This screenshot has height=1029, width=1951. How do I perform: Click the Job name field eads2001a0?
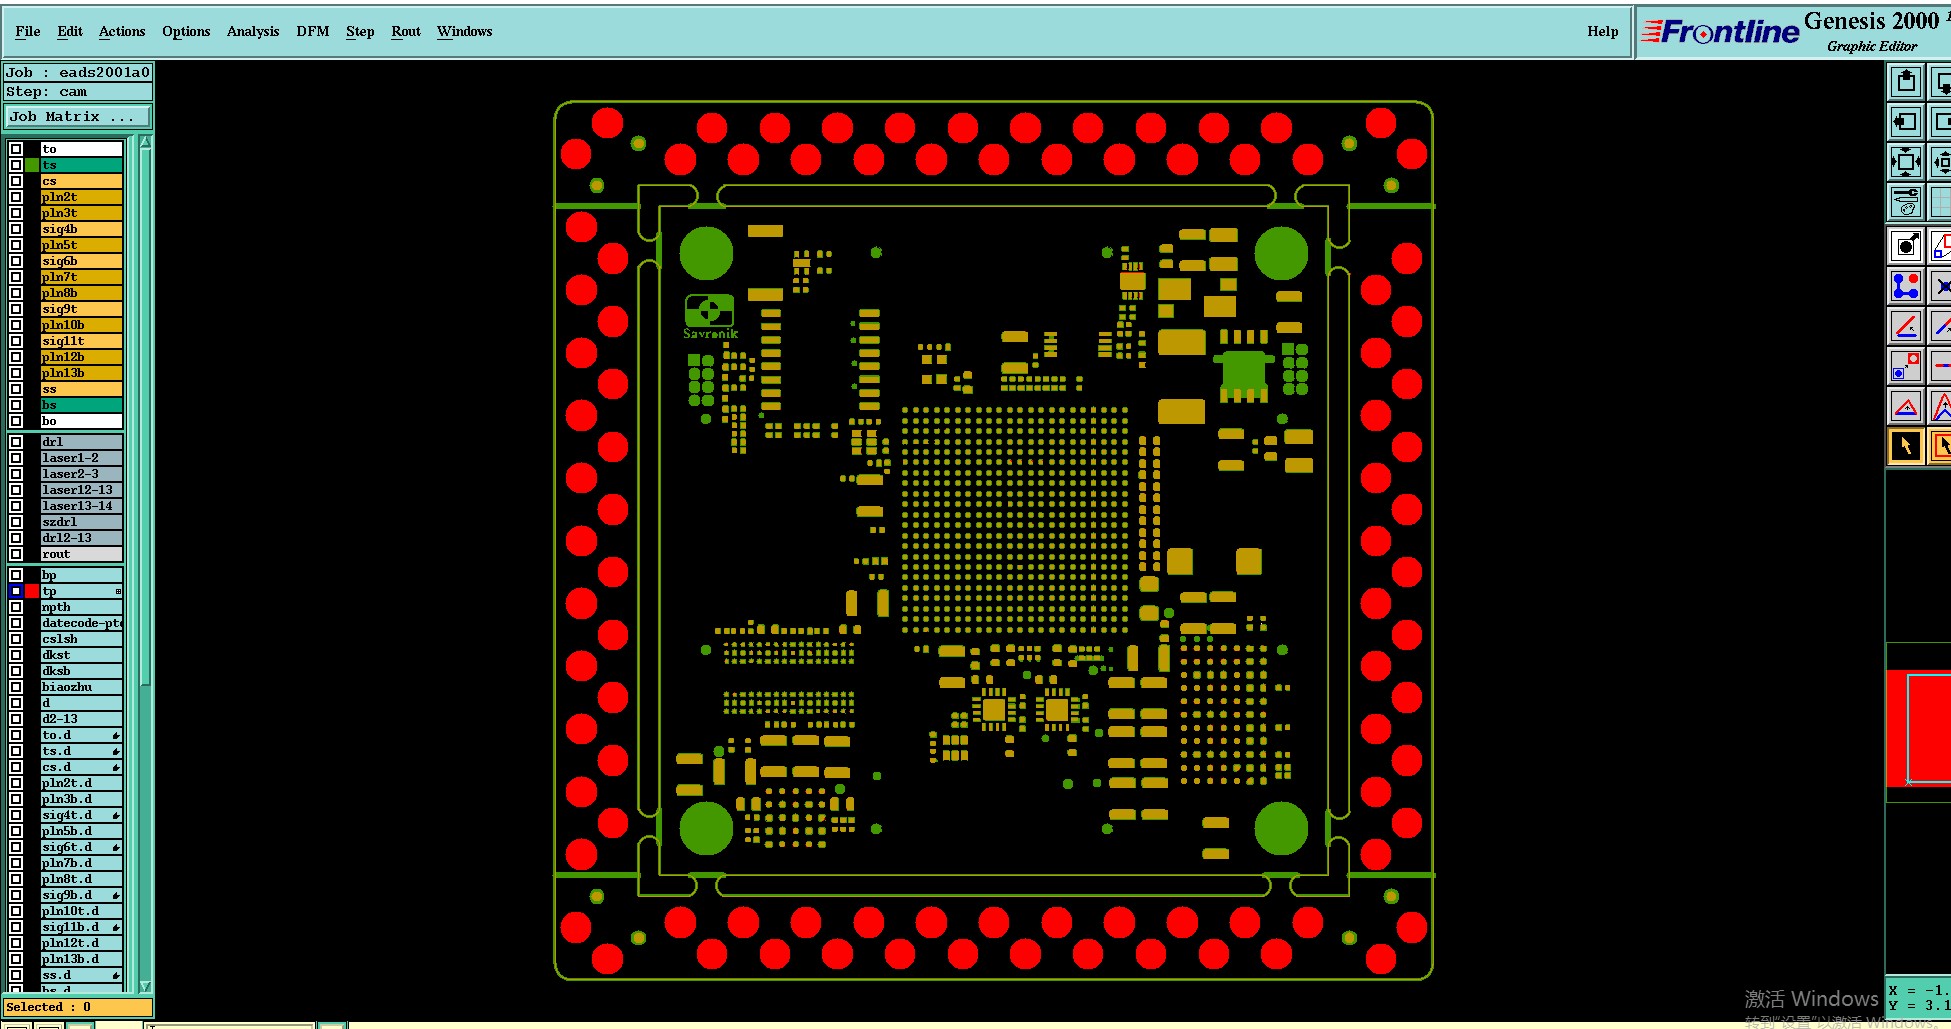(x=78, y=72)
